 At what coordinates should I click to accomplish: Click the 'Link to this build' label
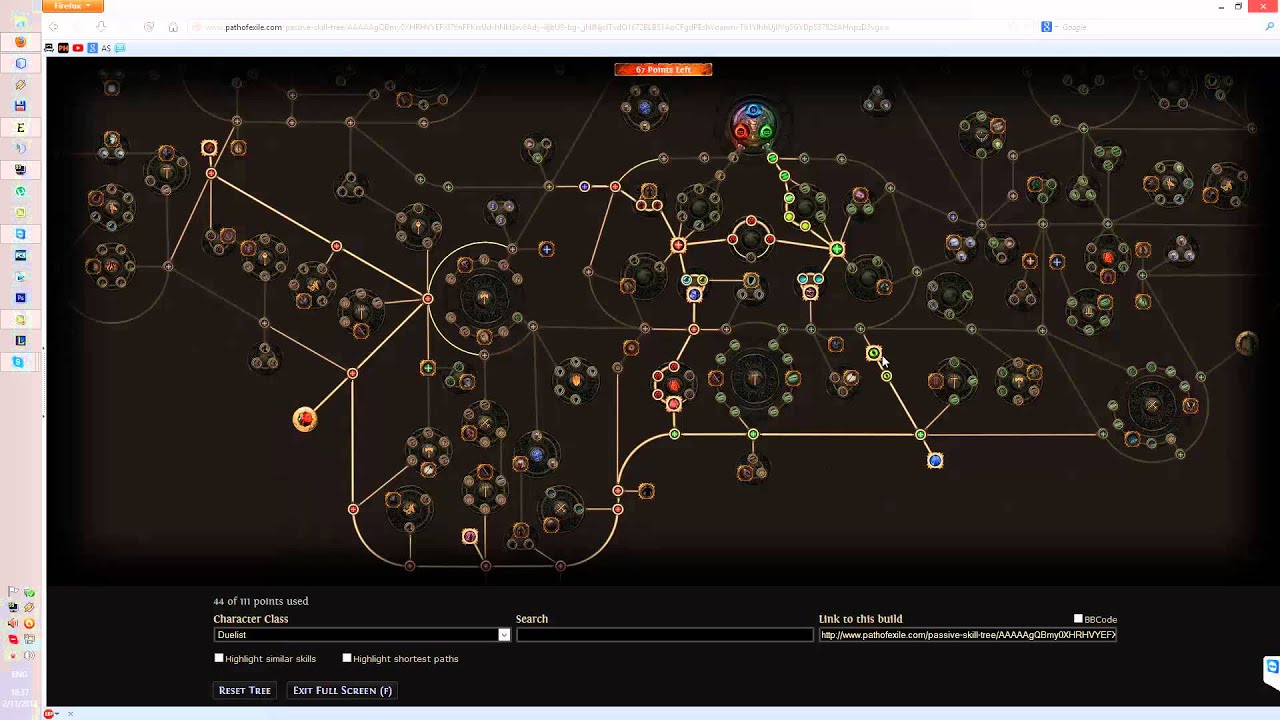coord(861,619)
